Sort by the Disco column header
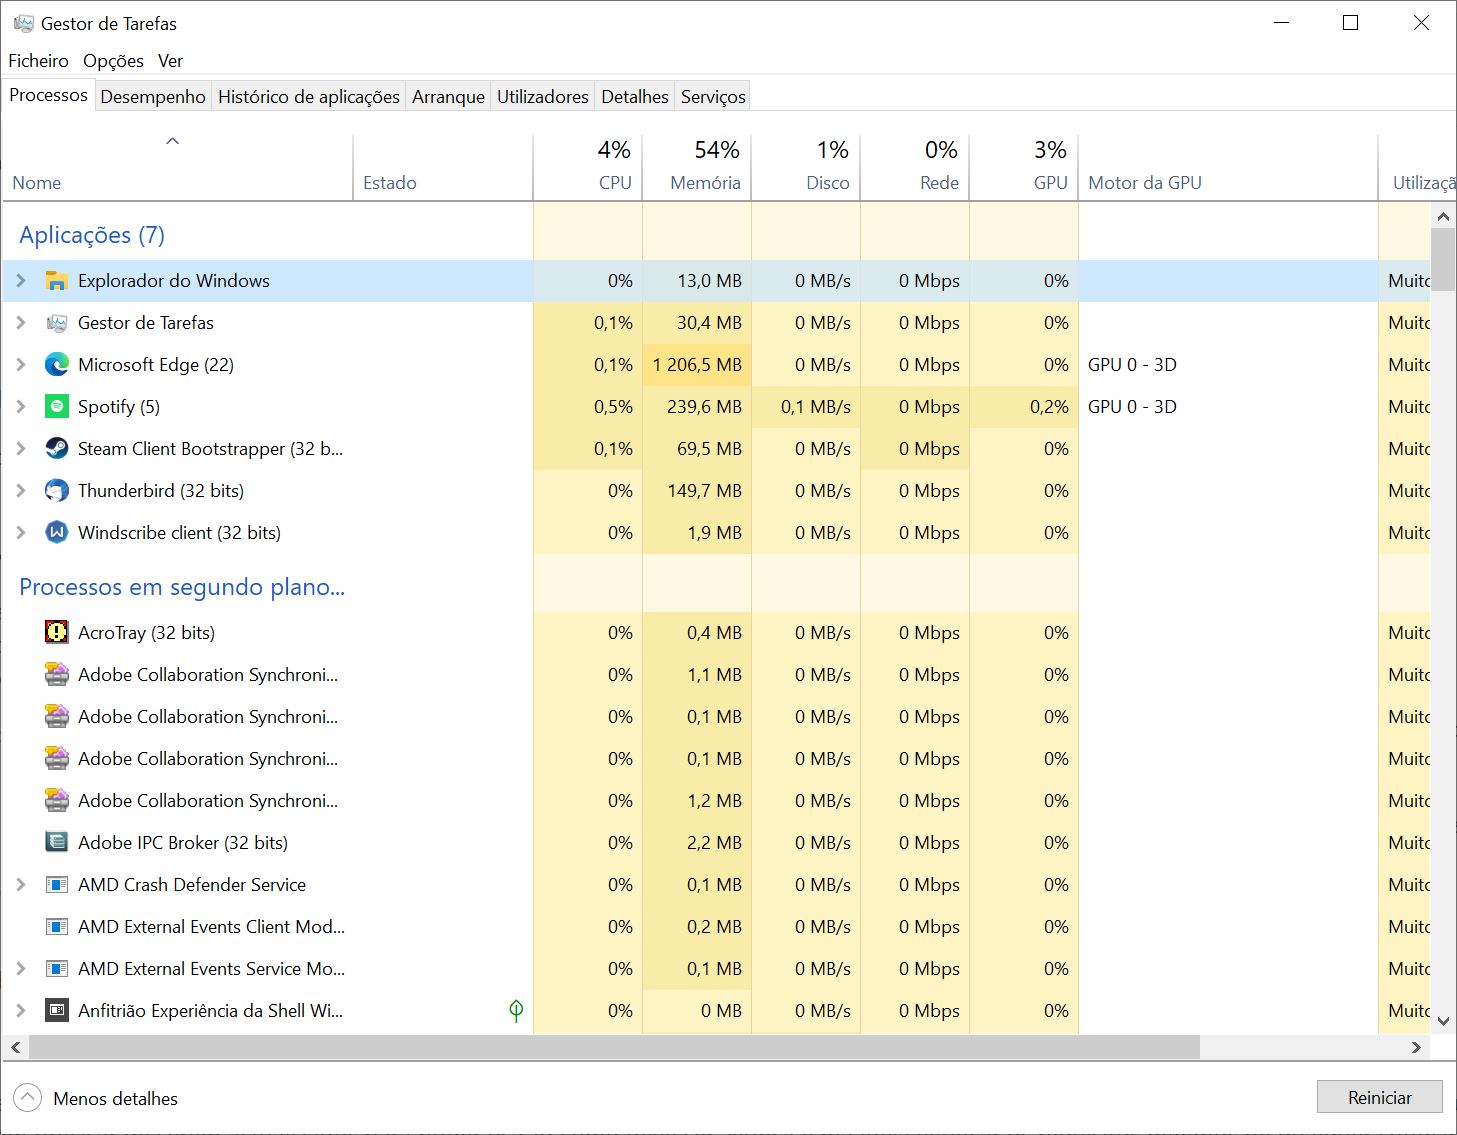1457x1135 pixels. [806, 168]
